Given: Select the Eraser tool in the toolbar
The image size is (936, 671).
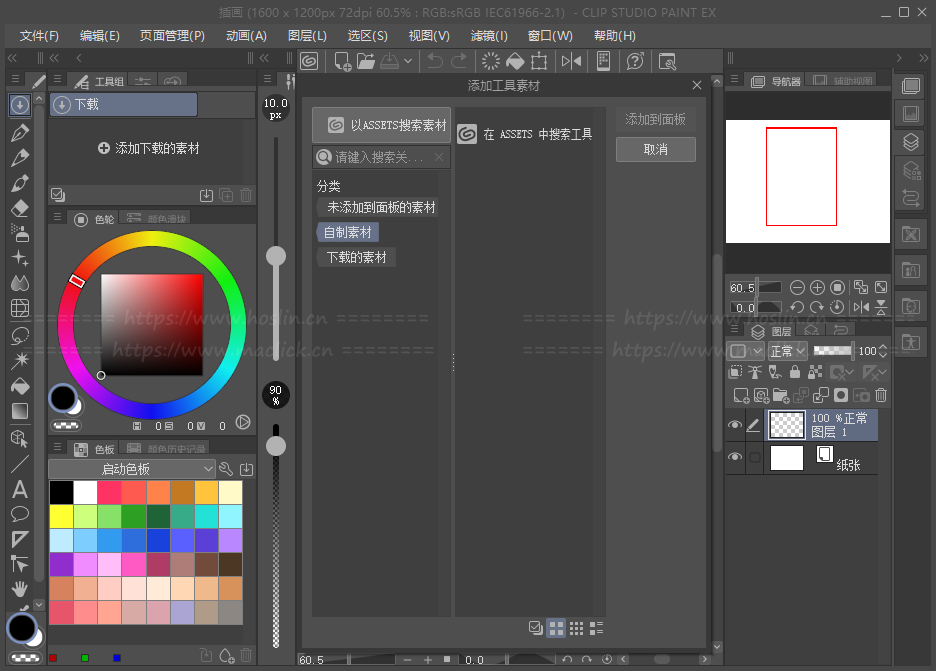Looking at the screenshot, I should [x=19, y=209].
